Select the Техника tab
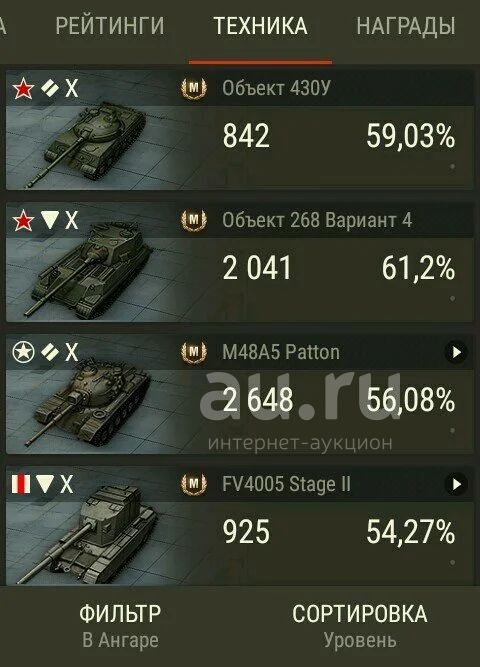This screenshot has height=667, width=480. (x=260, y=26)
